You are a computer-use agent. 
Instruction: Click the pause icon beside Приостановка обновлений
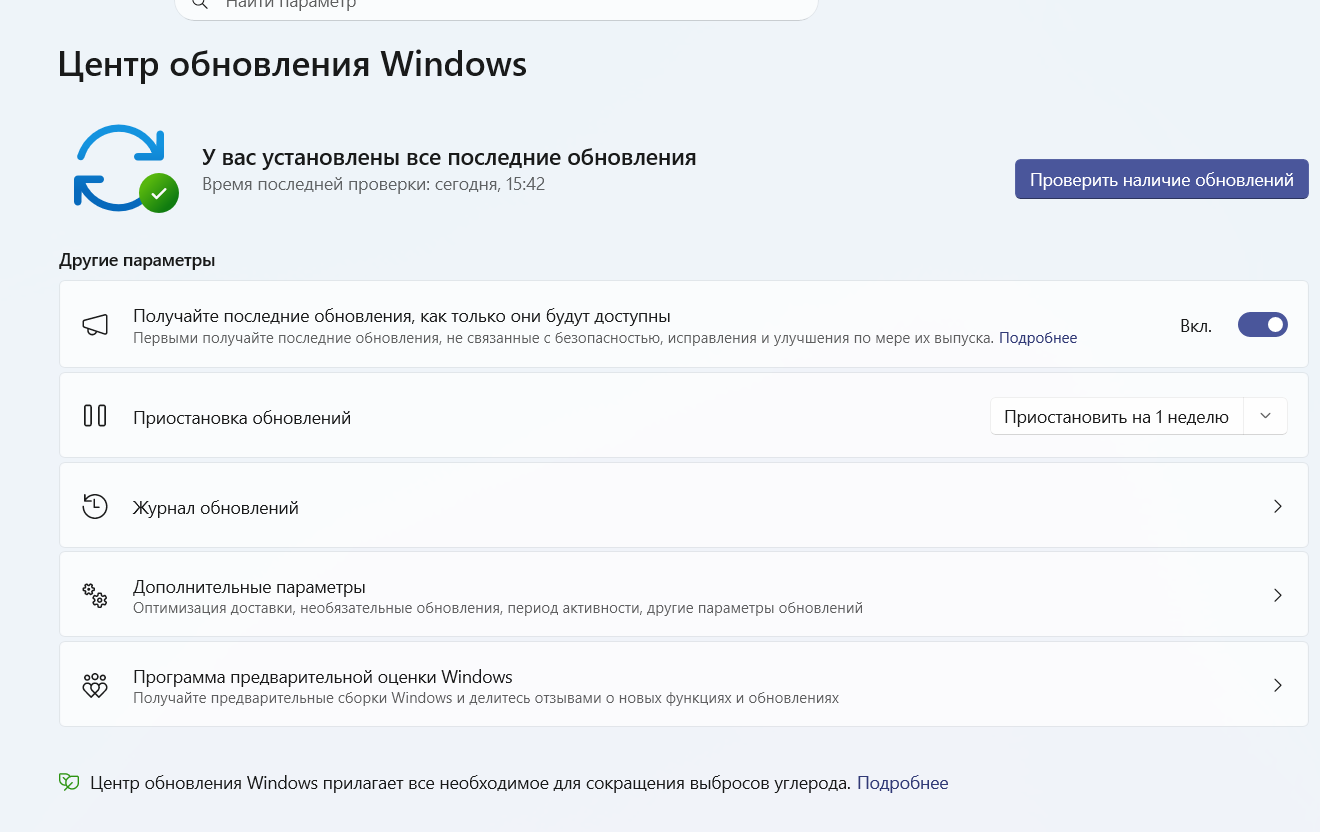click(95, 416)
